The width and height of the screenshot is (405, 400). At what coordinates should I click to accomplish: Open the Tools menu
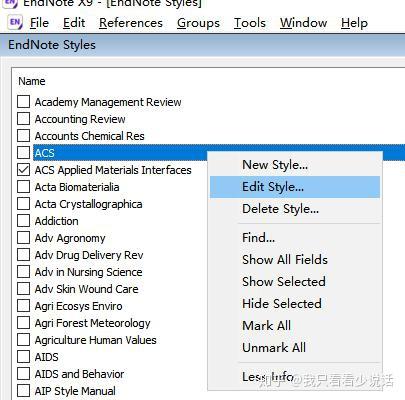[x=250, y=23]
